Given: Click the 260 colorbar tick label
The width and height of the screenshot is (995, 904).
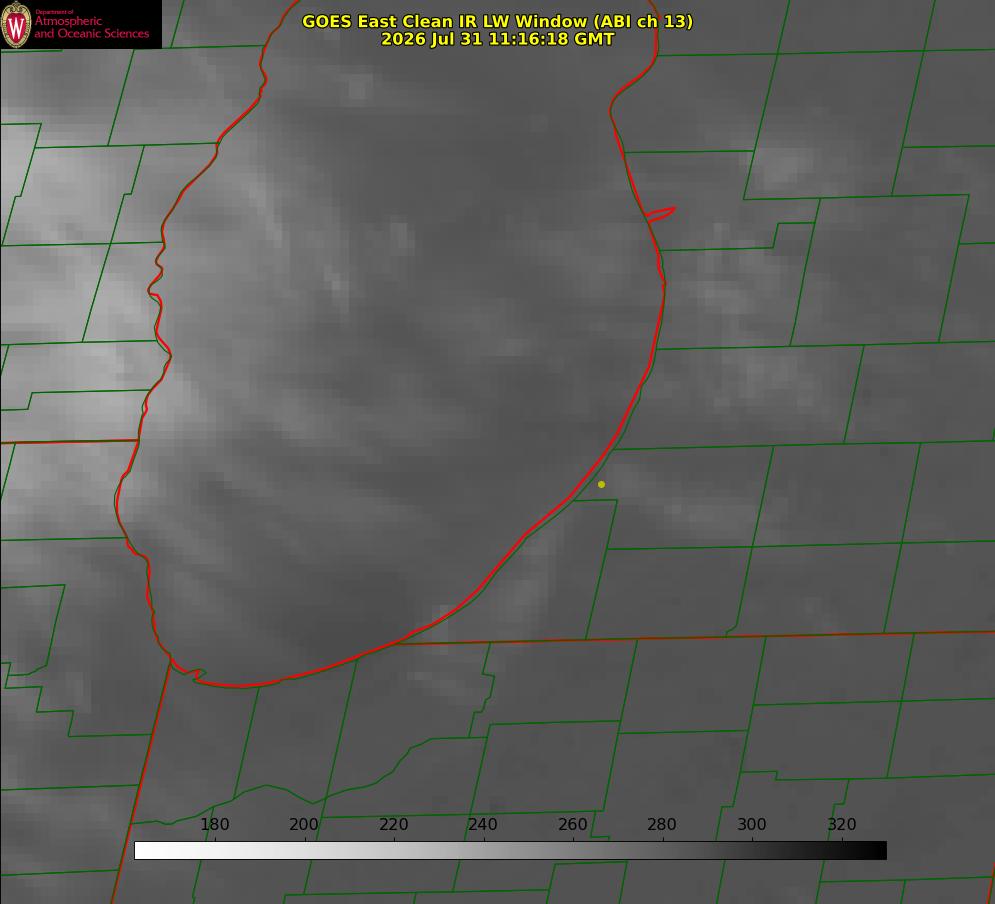Looking at the screenshot, I should (572, 824).
